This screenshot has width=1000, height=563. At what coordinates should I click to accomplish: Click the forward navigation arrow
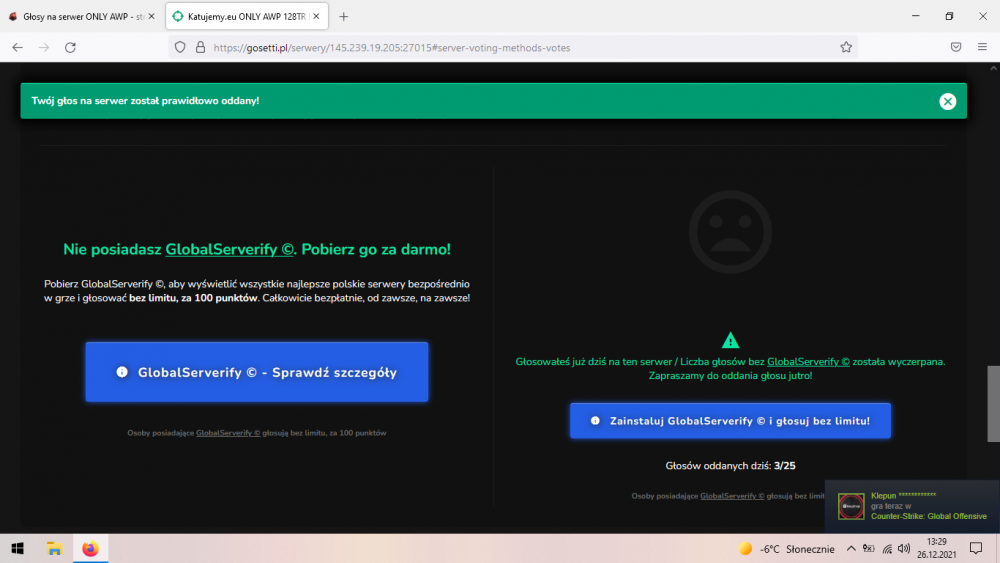click(44, 47)
